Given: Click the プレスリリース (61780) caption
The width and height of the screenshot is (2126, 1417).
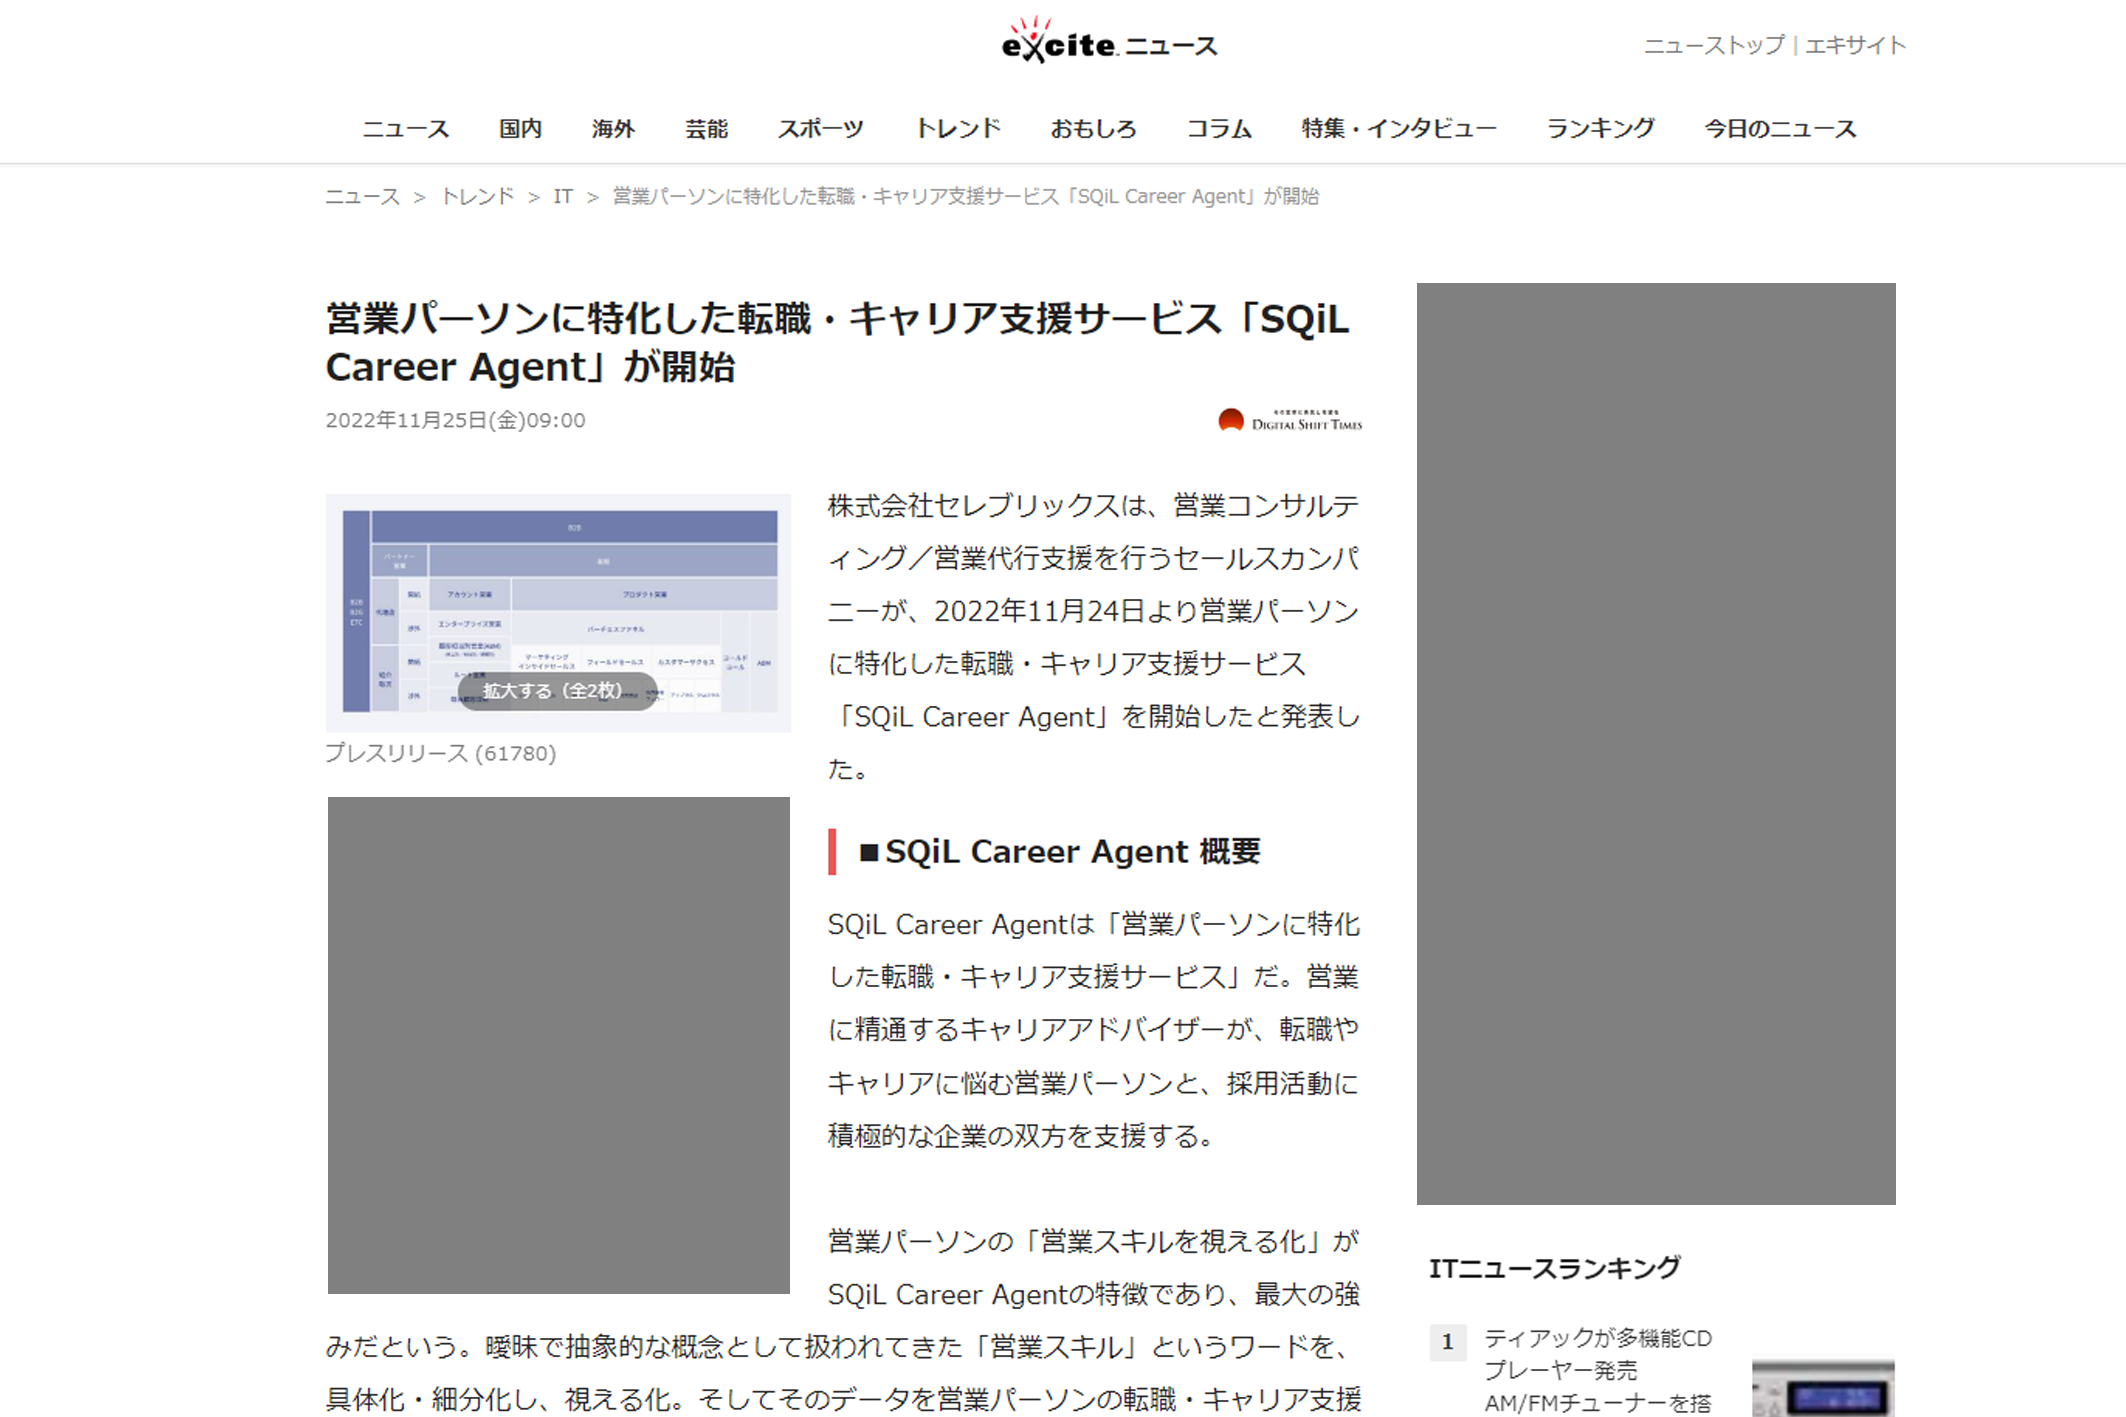Looking at the screenshot, I should 440,753.
